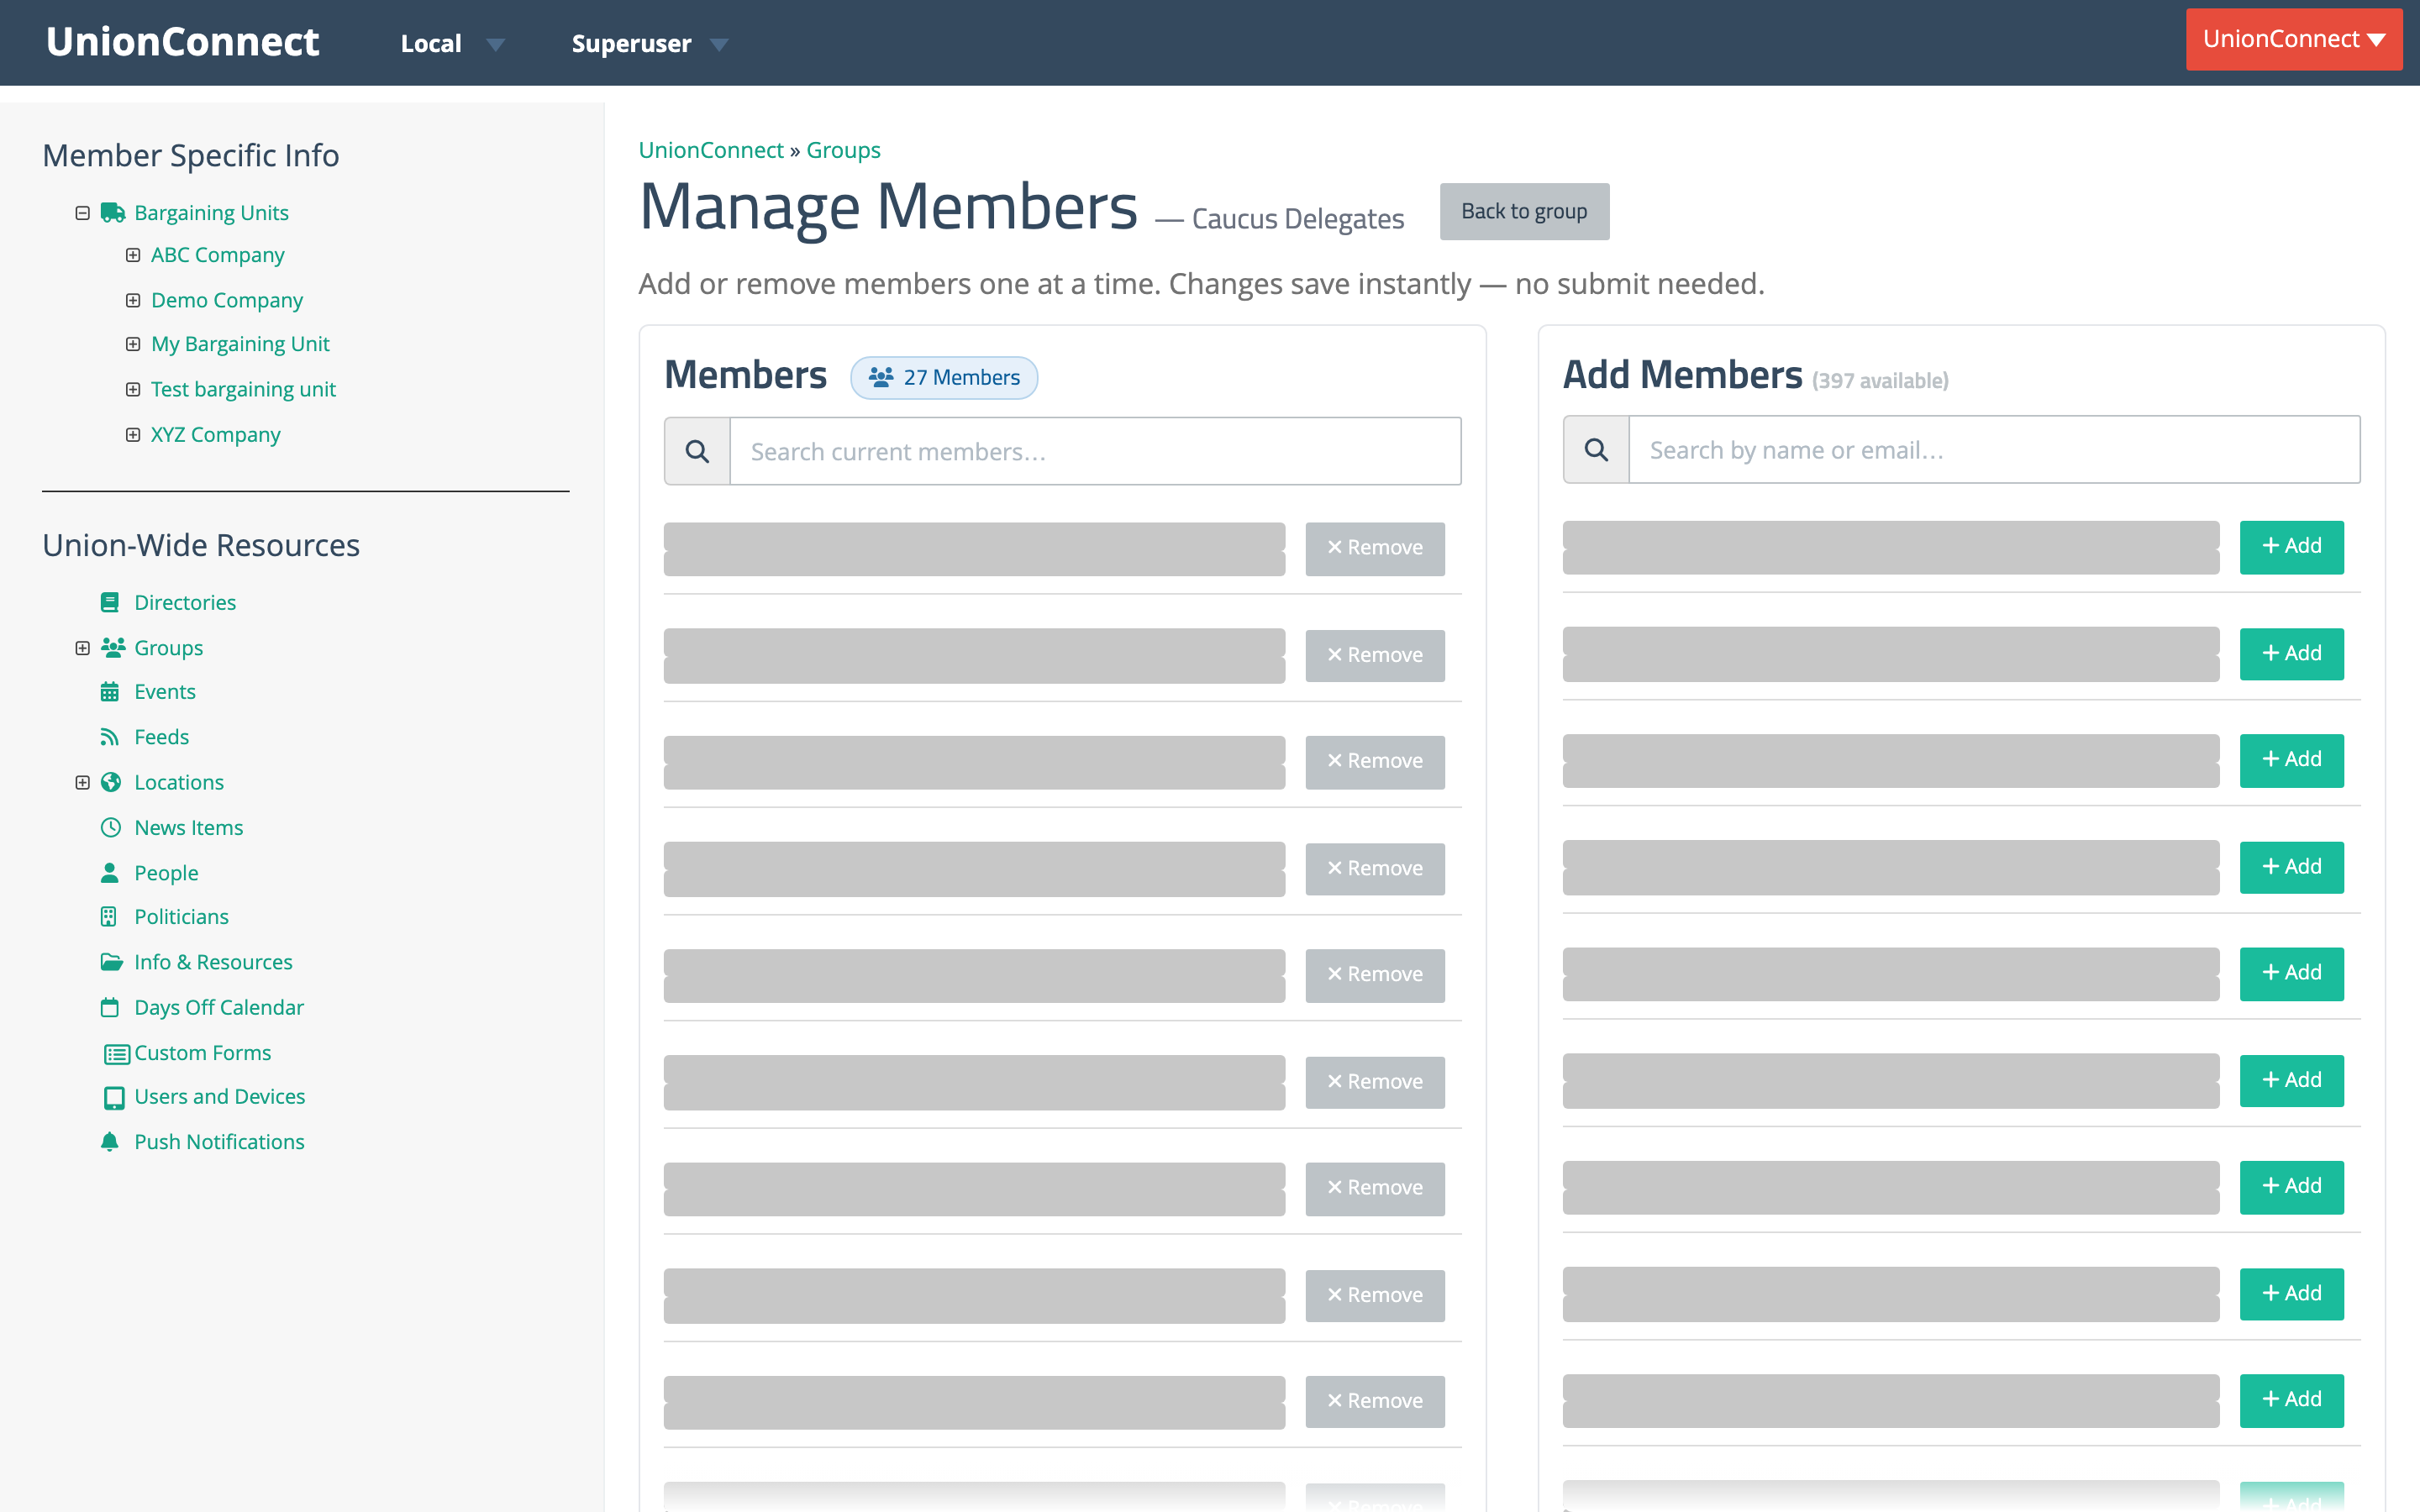The width and height of the screenshot is (2420, 1512).
Task: Expand the My Bargaining Unit node
Action: [133, 344]
